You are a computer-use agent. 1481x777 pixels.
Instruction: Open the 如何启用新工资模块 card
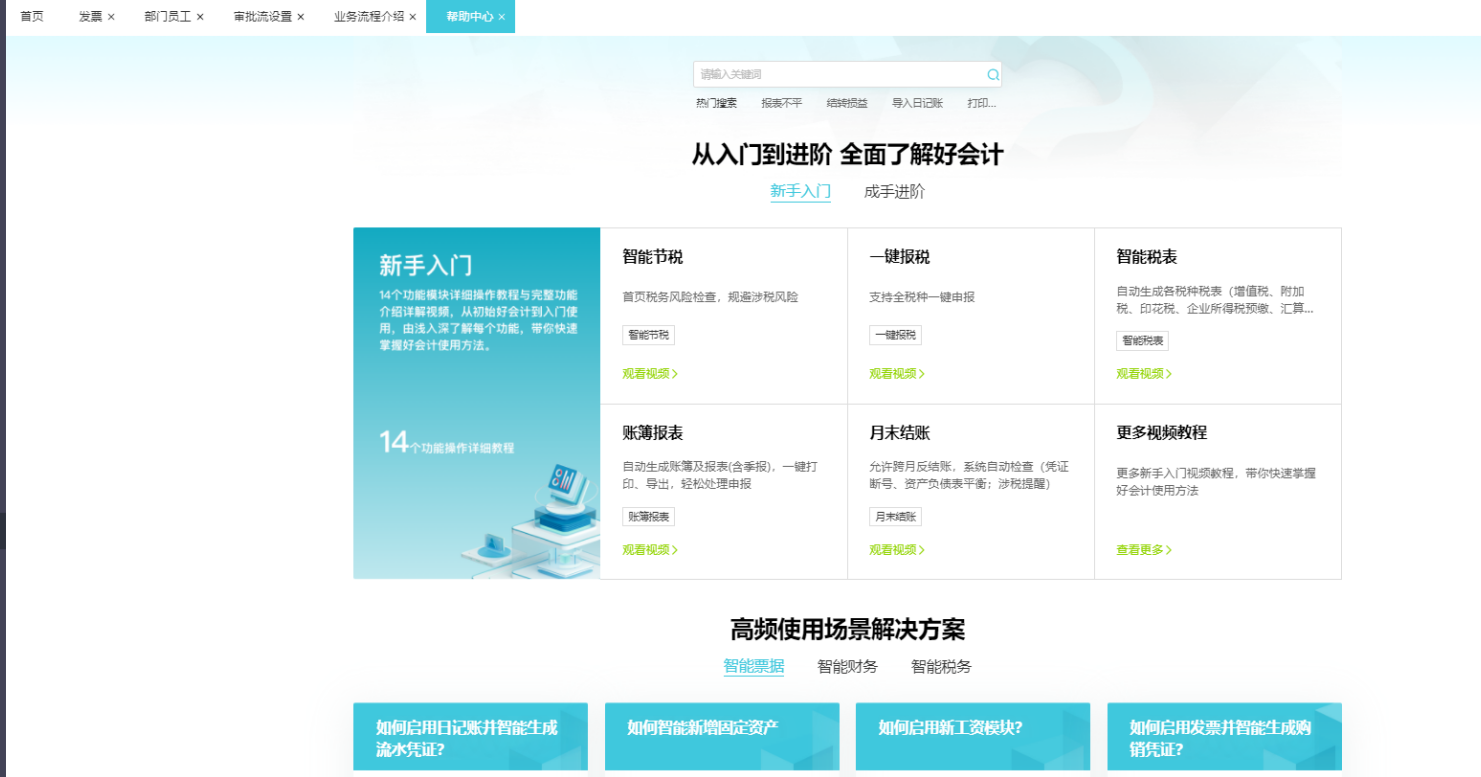(950, 728)
